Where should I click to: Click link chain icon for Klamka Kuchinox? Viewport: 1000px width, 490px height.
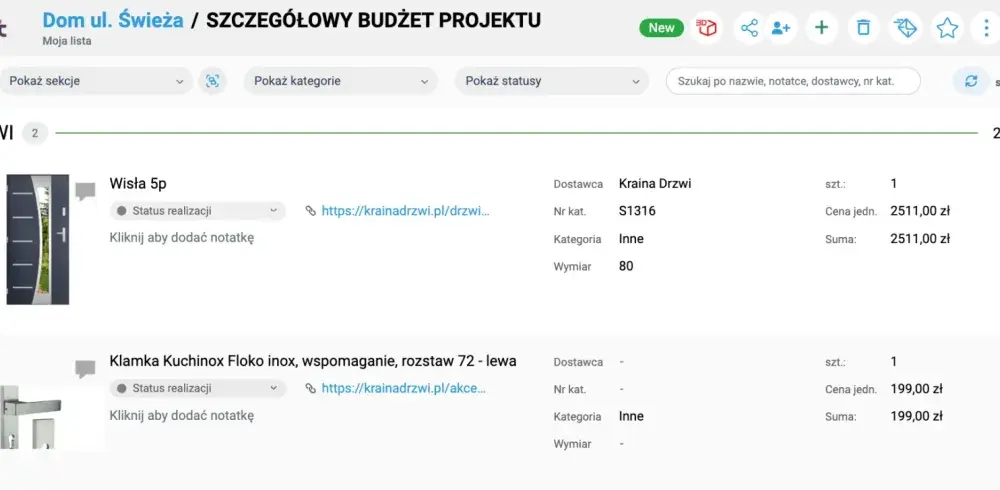point(311,388)
